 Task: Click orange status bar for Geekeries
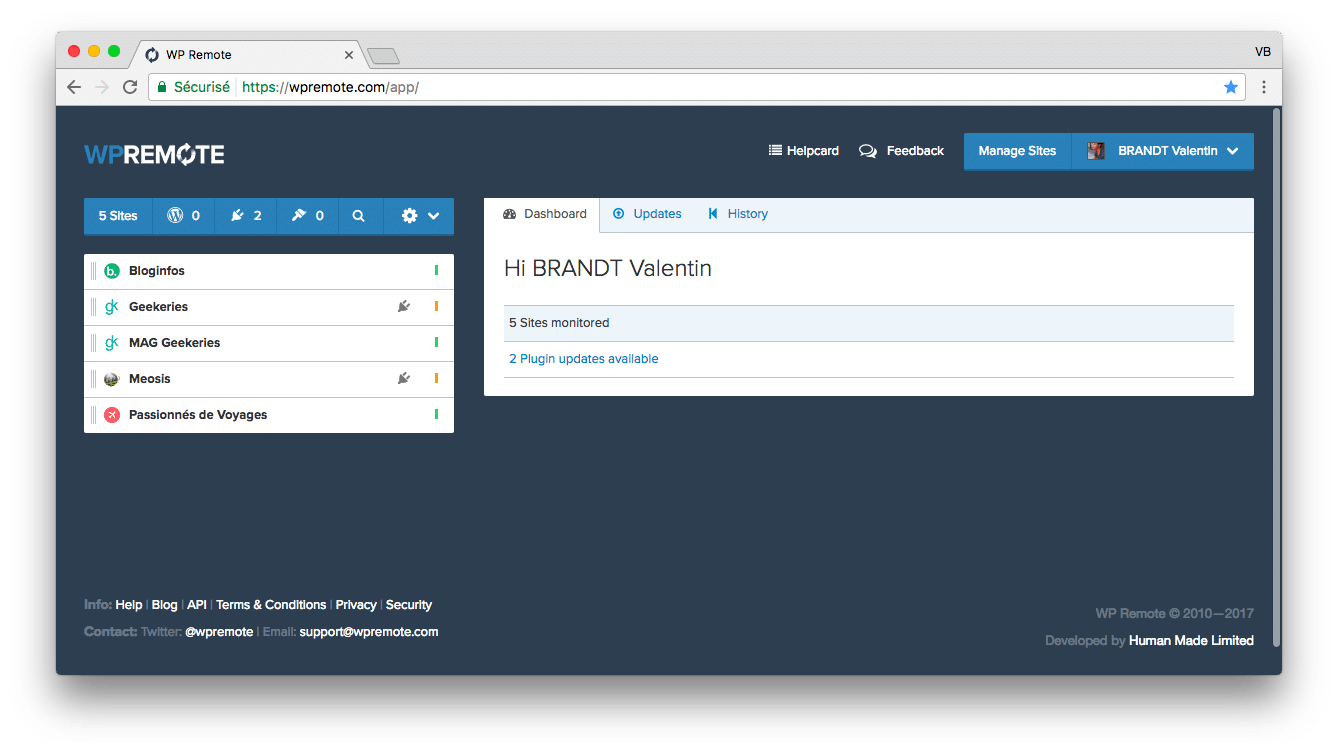click(436, 307)
